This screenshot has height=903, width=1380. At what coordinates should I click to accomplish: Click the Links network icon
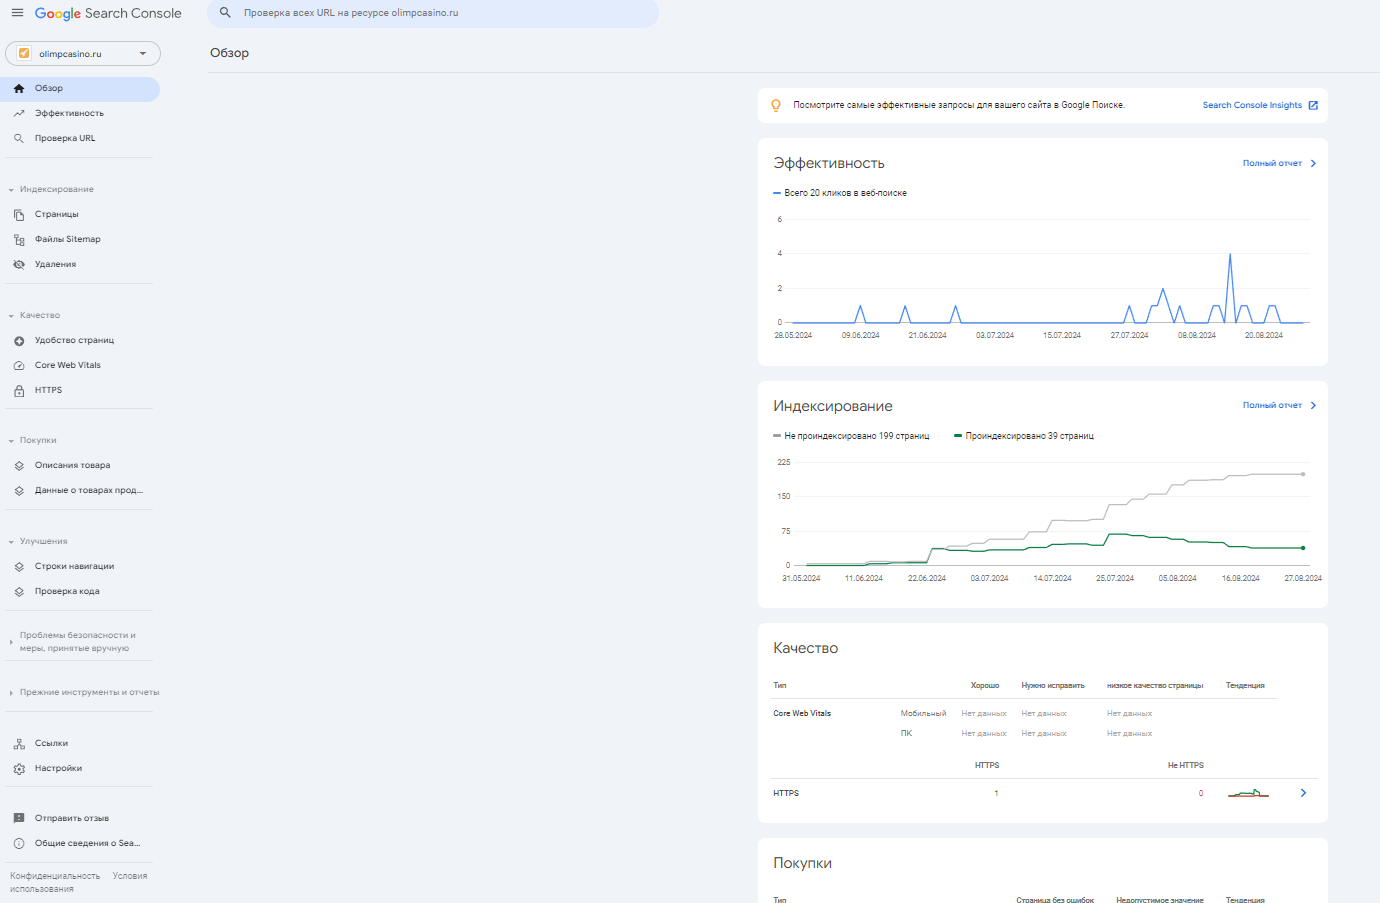pos(19,744)
